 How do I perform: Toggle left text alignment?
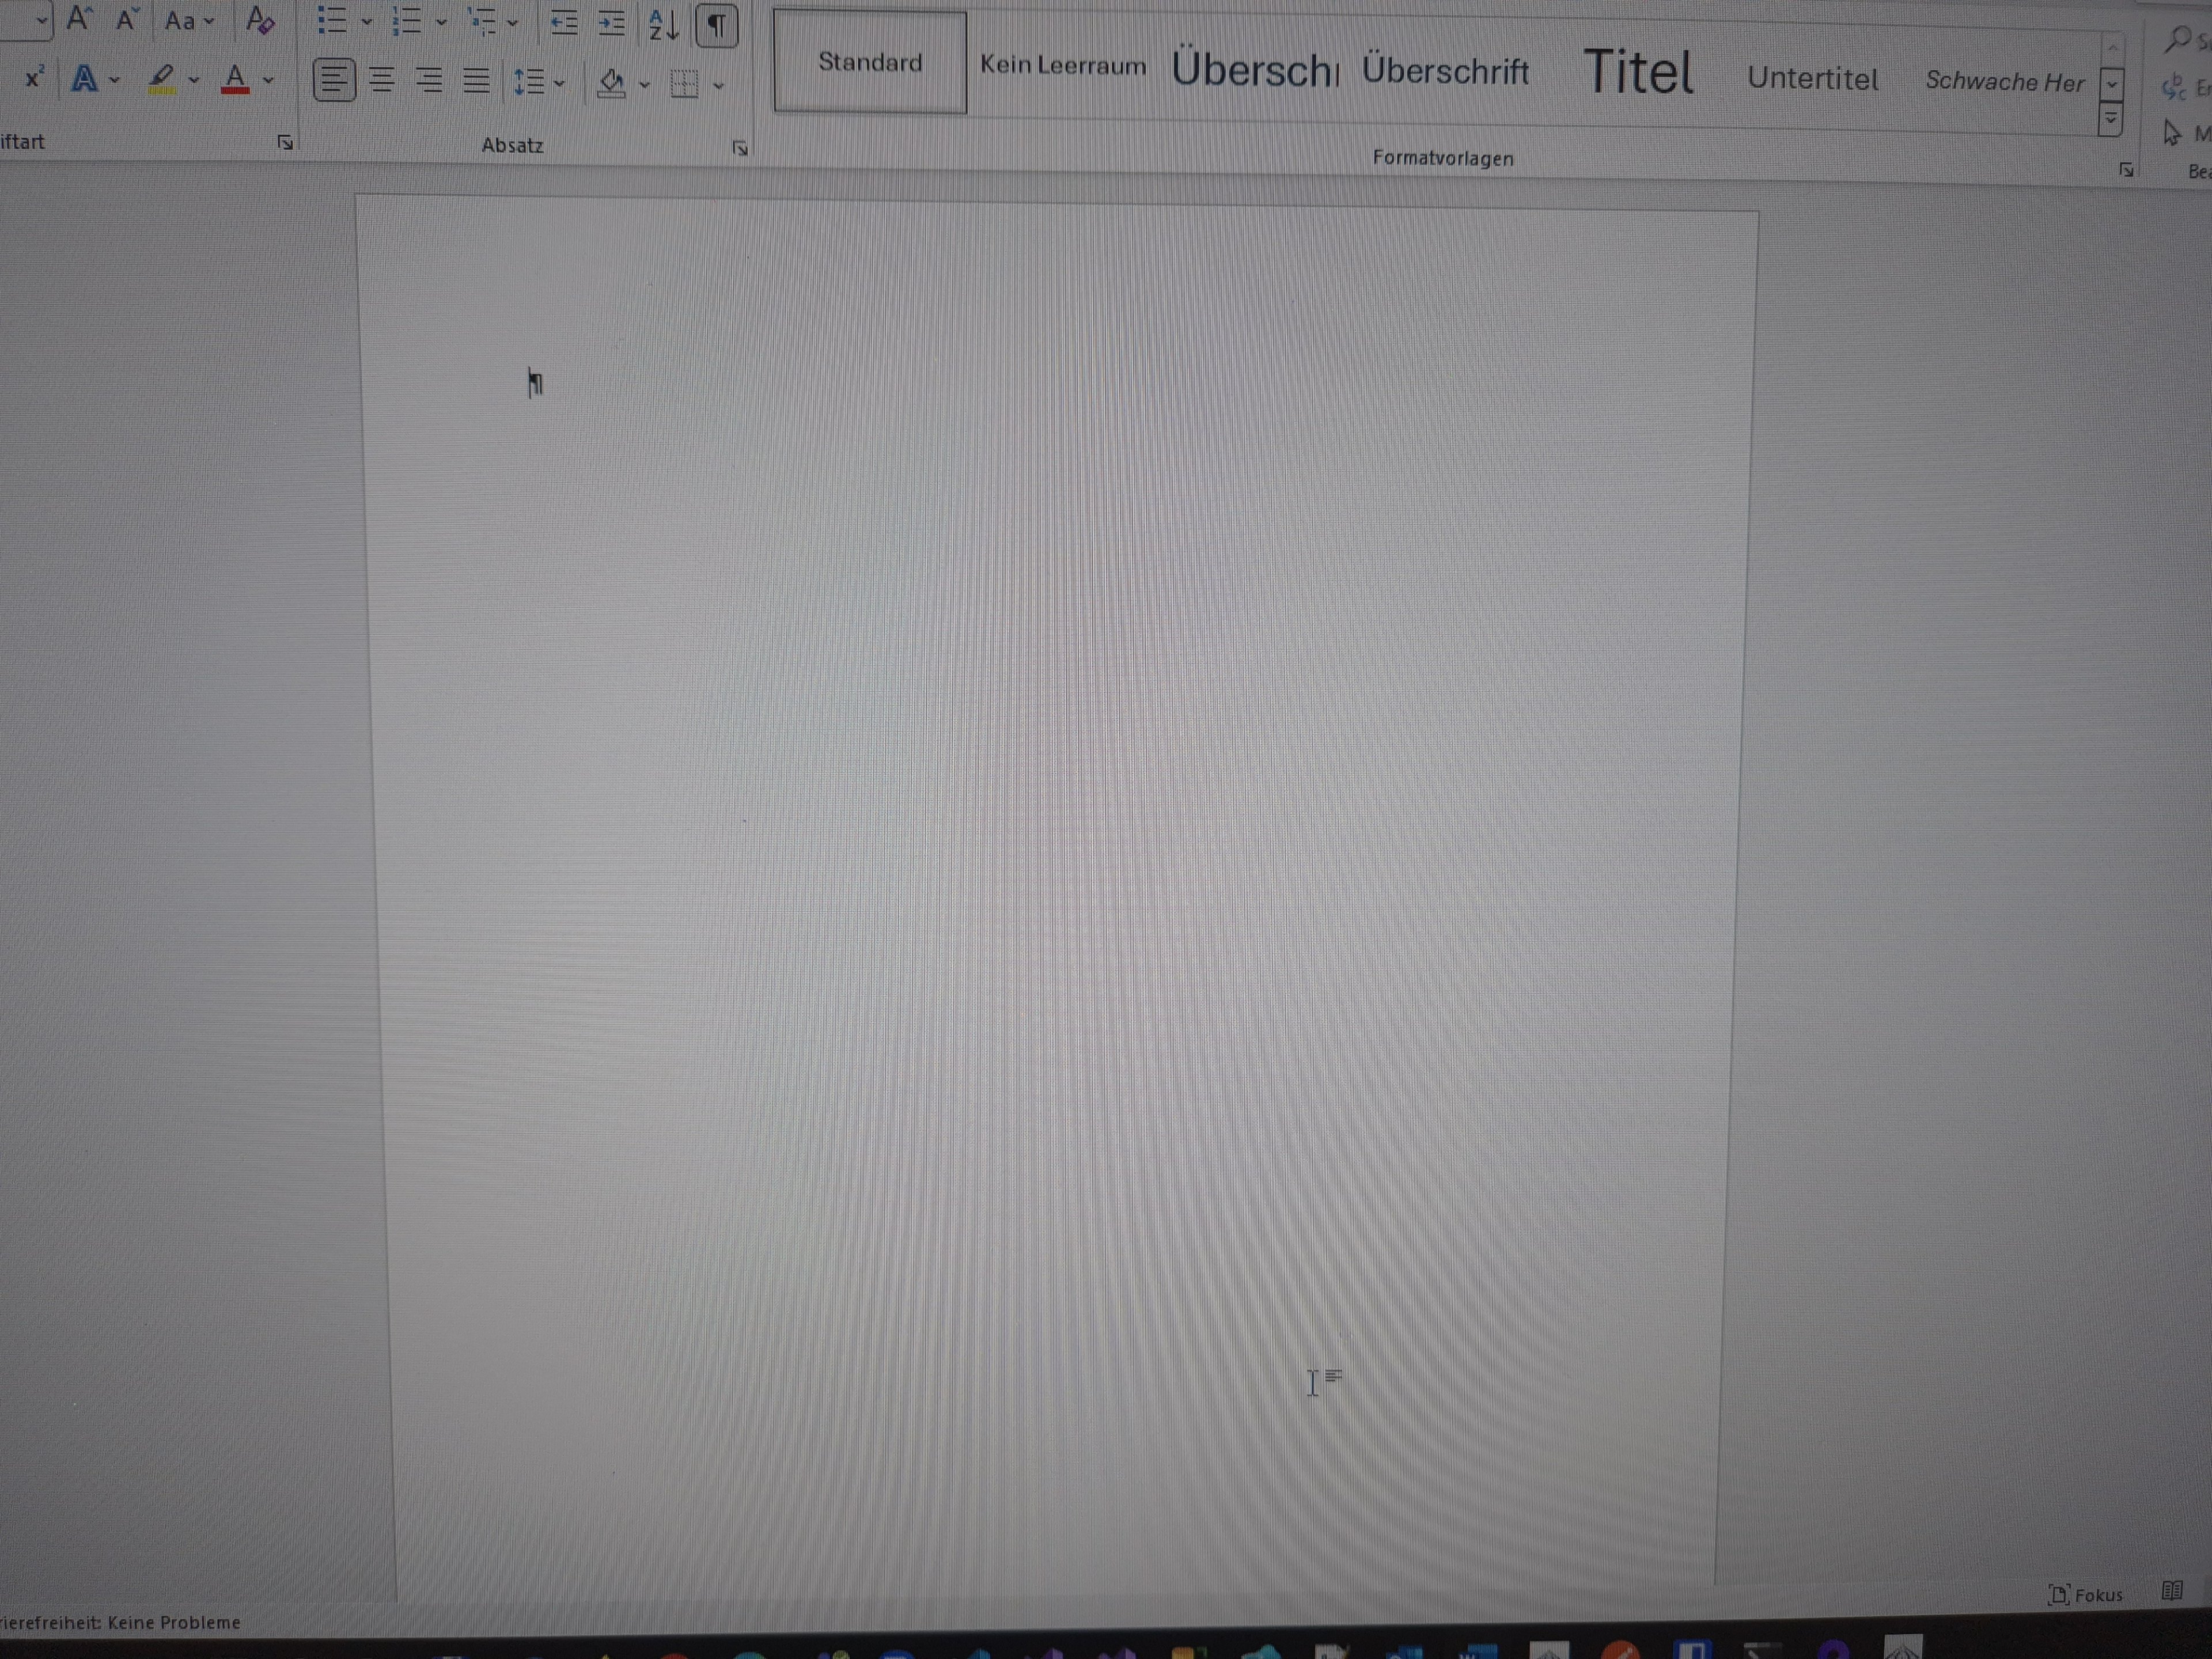click(x=334, y=80)
